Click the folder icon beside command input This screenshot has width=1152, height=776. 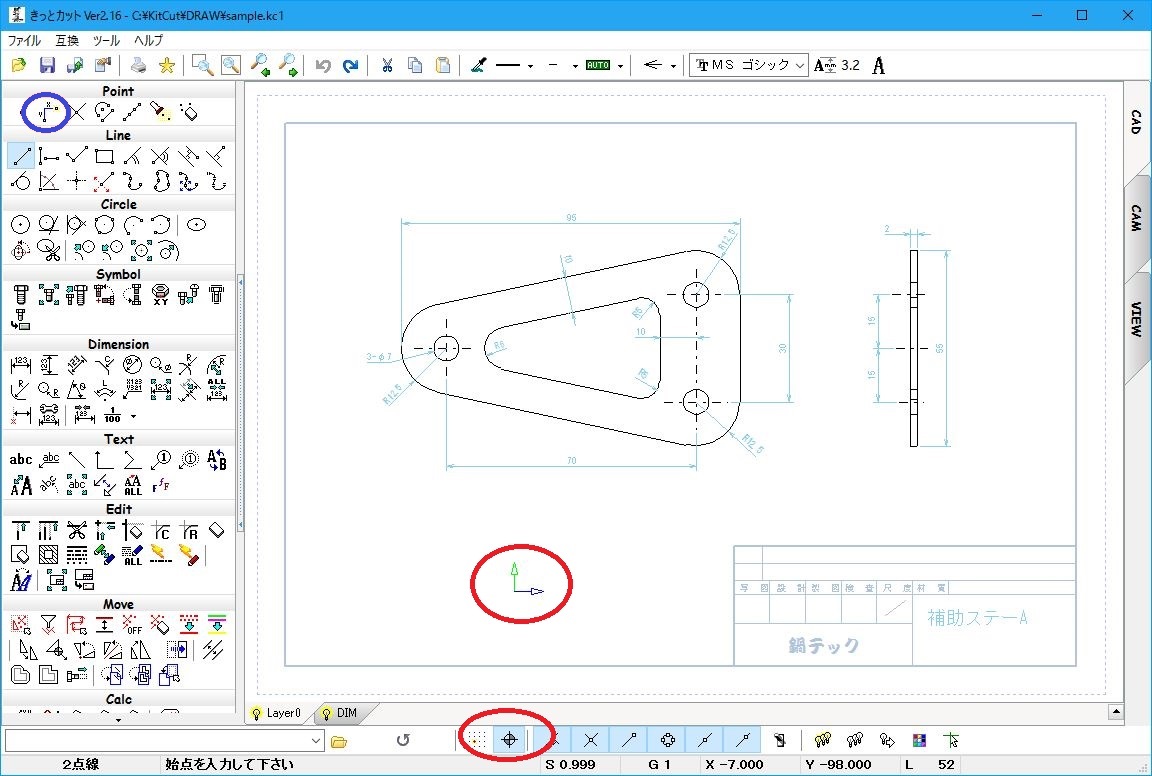[x=339, y=741]
